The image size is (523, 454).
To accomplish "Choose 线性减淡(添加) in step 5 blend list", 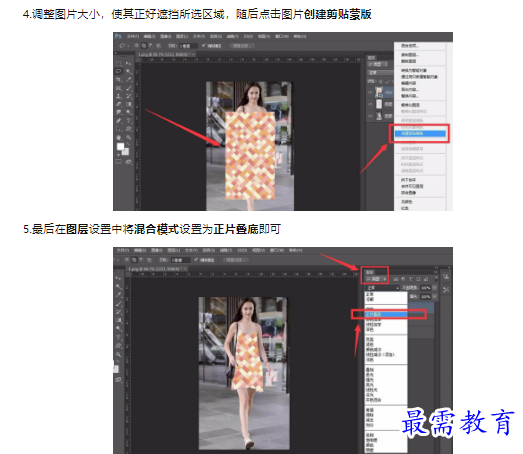I will point(380,355).
